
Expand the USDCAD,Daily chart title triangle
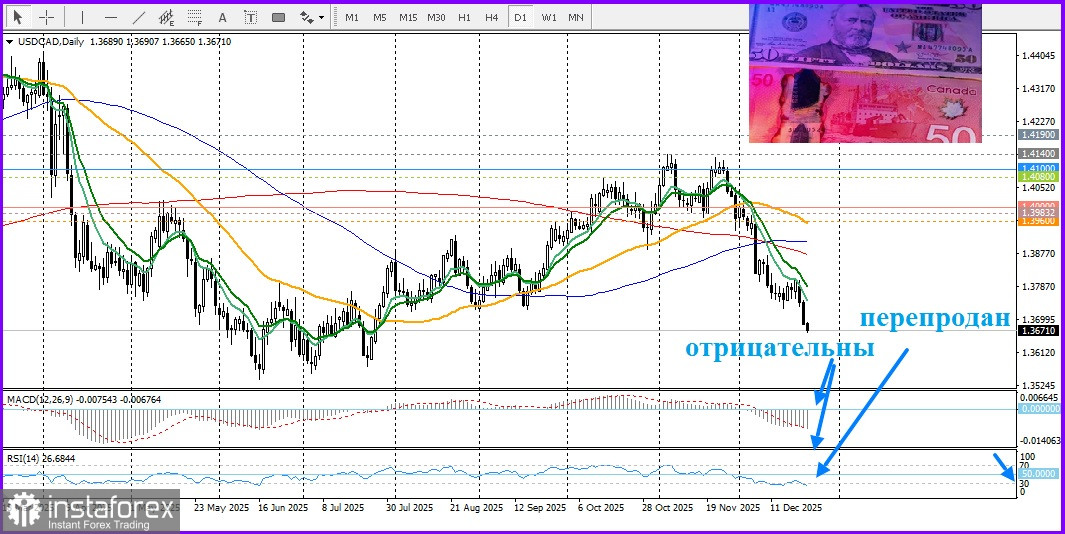(x=9, y=42)
